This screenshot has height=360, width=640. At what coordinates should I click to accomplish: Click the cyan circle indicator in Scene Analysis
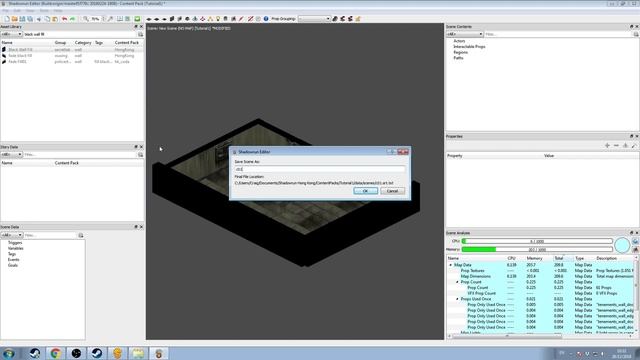point(622,245)
